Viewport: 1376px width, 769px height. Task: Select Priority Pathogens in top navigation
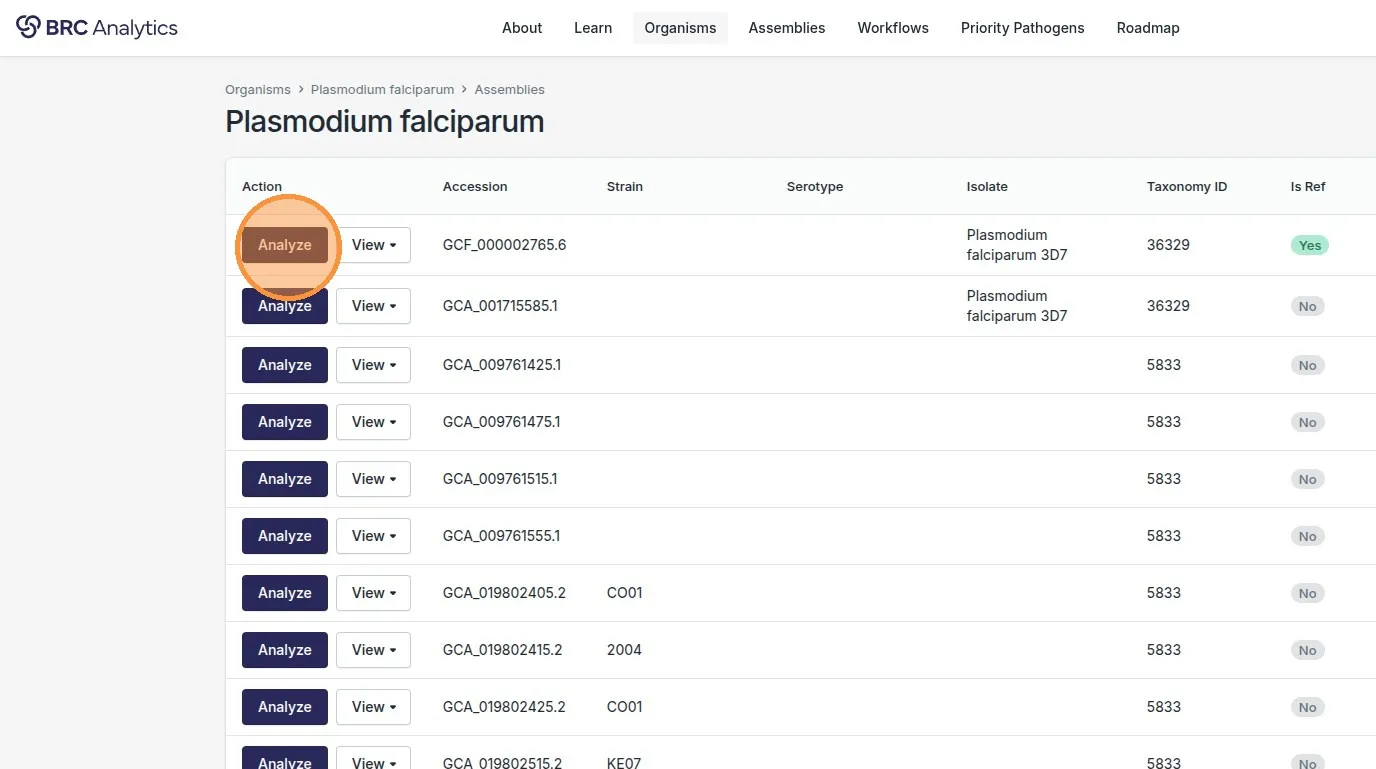[x=1022, y=28]
